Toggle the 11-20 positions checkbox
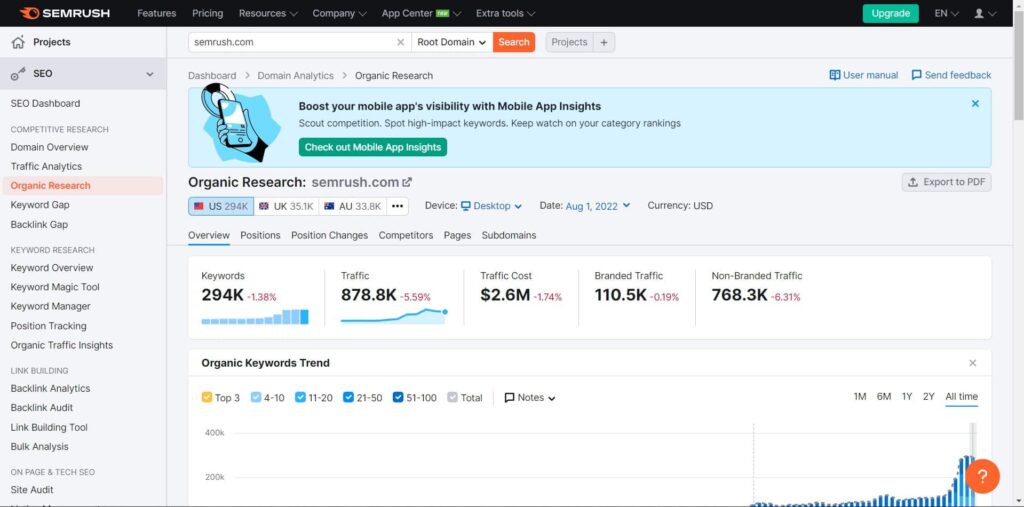The width and height of the screenshot is (1024, 507). point(300,397)
